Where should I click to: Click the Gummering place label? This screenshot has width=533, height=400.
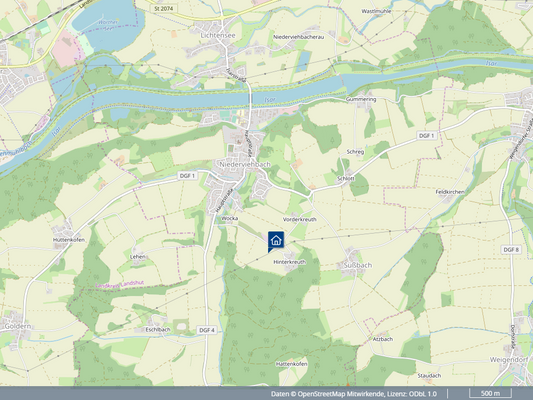click(361, 99)
